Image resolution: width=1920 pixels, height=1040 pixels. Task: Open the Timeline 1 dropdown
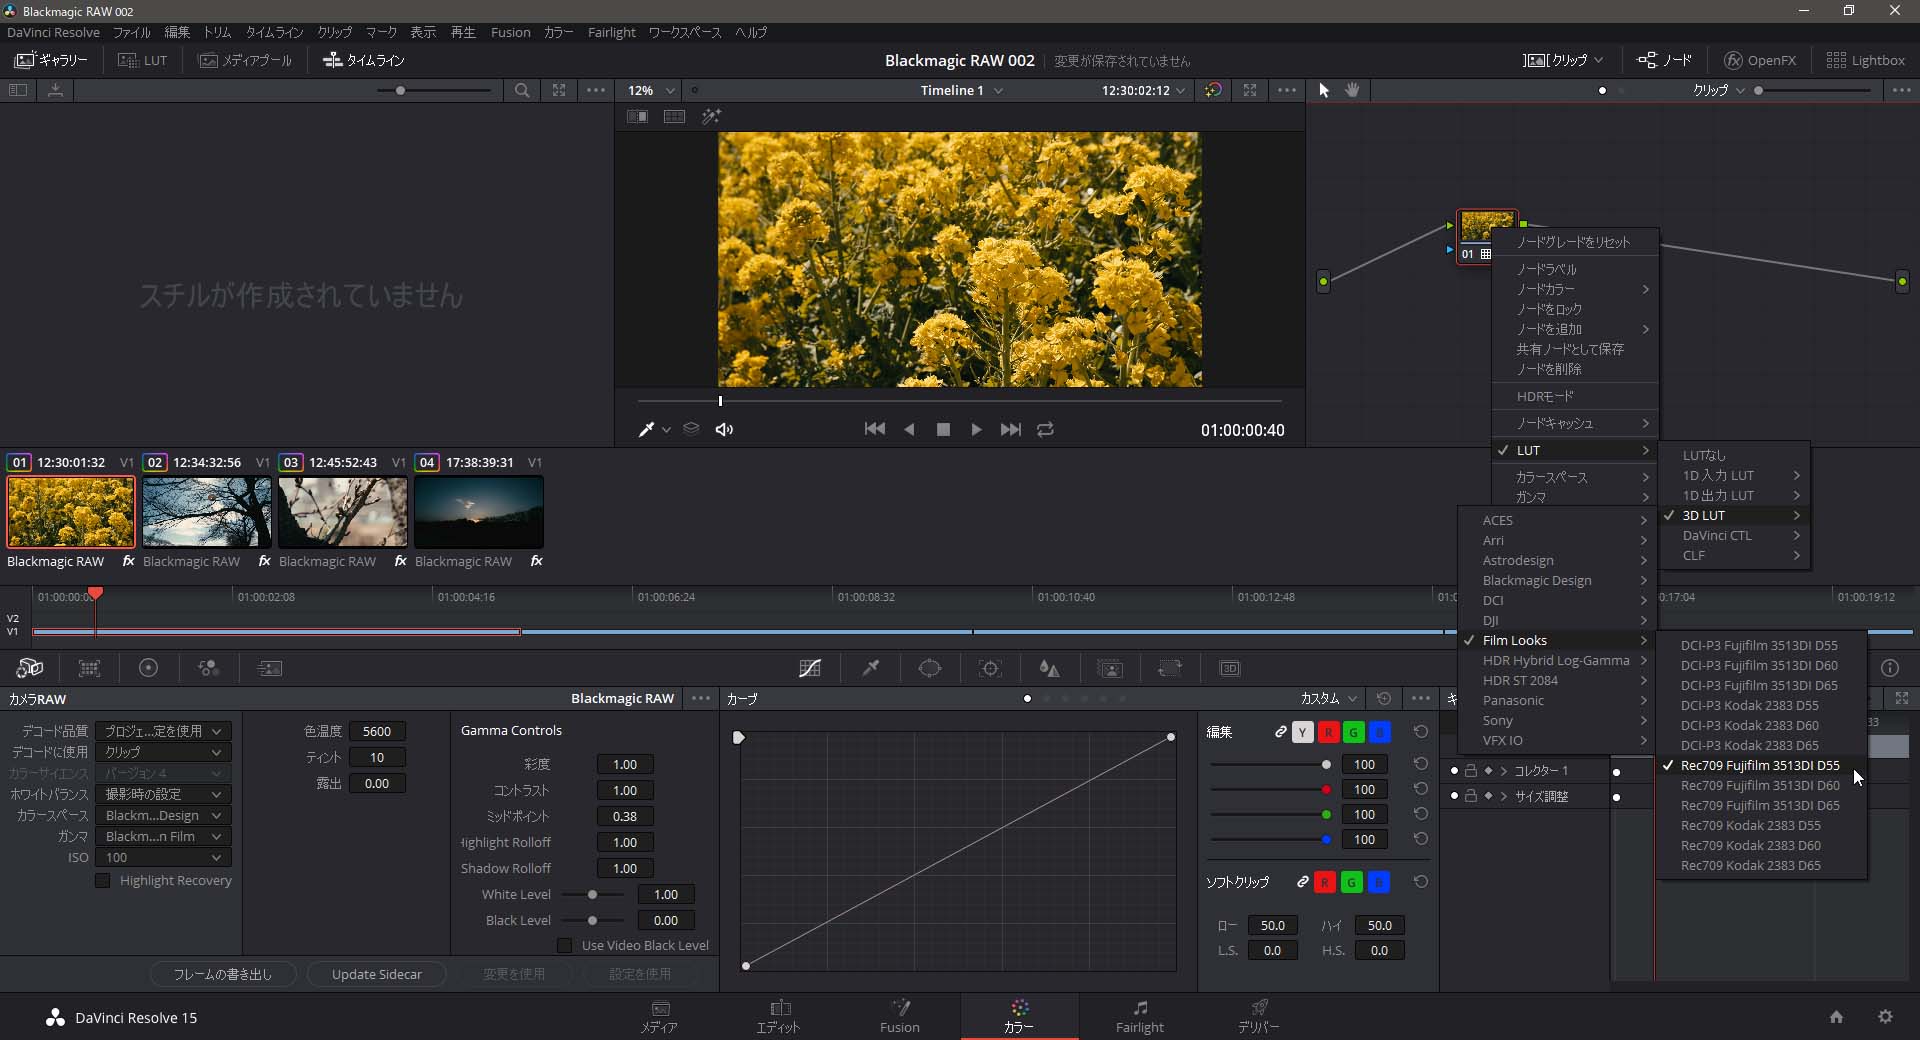(961, 90)
